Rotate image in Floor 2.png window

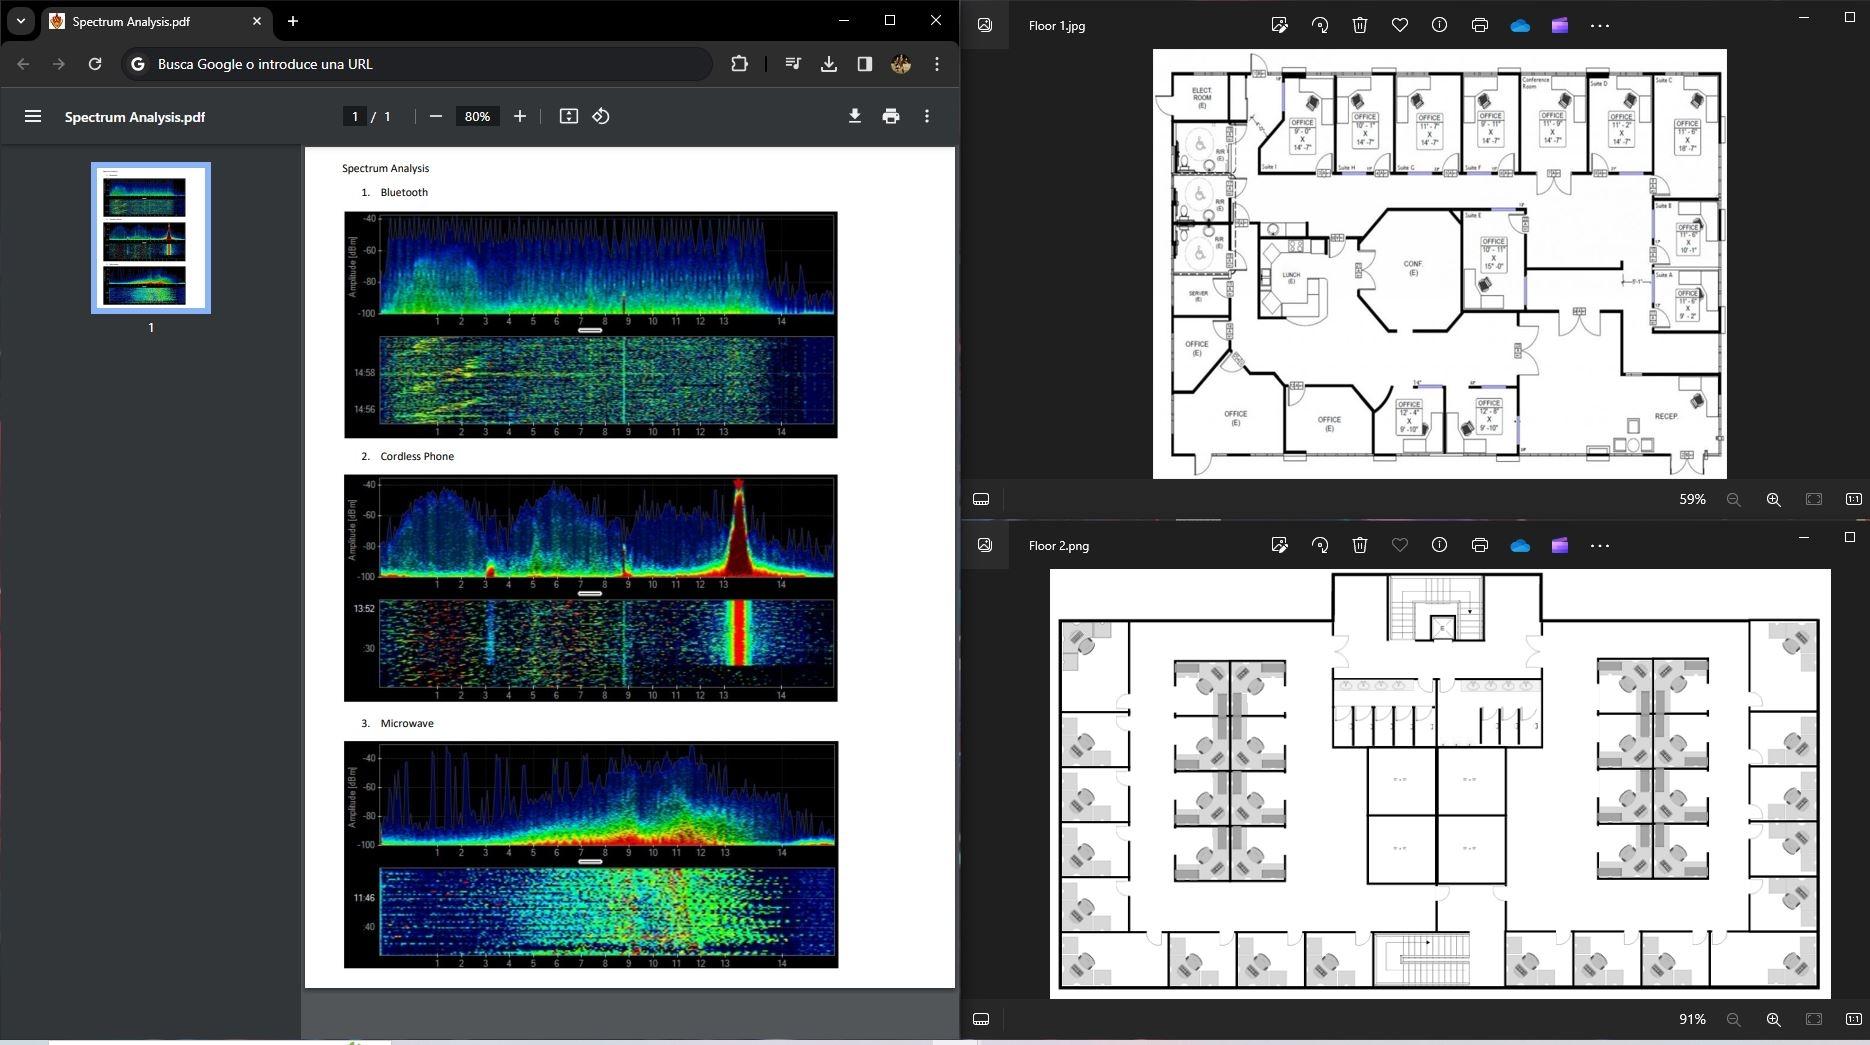click(x=1320, y=545)
